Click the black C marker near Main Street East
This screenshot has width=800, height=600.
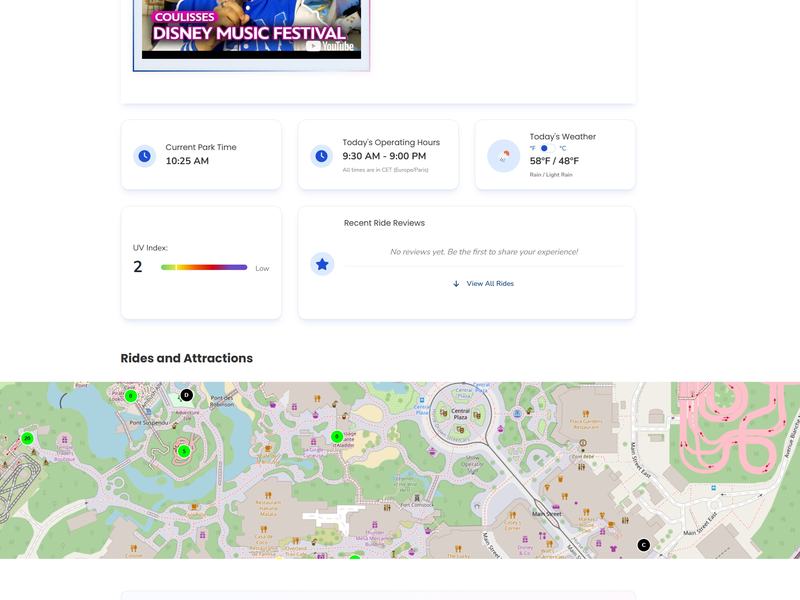click(x=643, y=546)
